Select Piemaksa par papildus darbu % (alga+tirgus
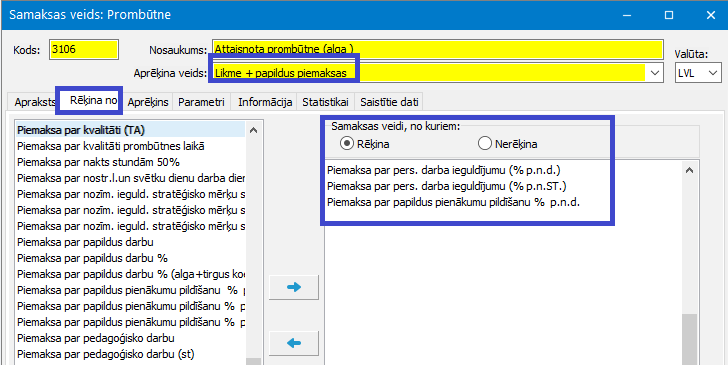The width and height of the screenshot is (728, 365). [x=130, y=274]
